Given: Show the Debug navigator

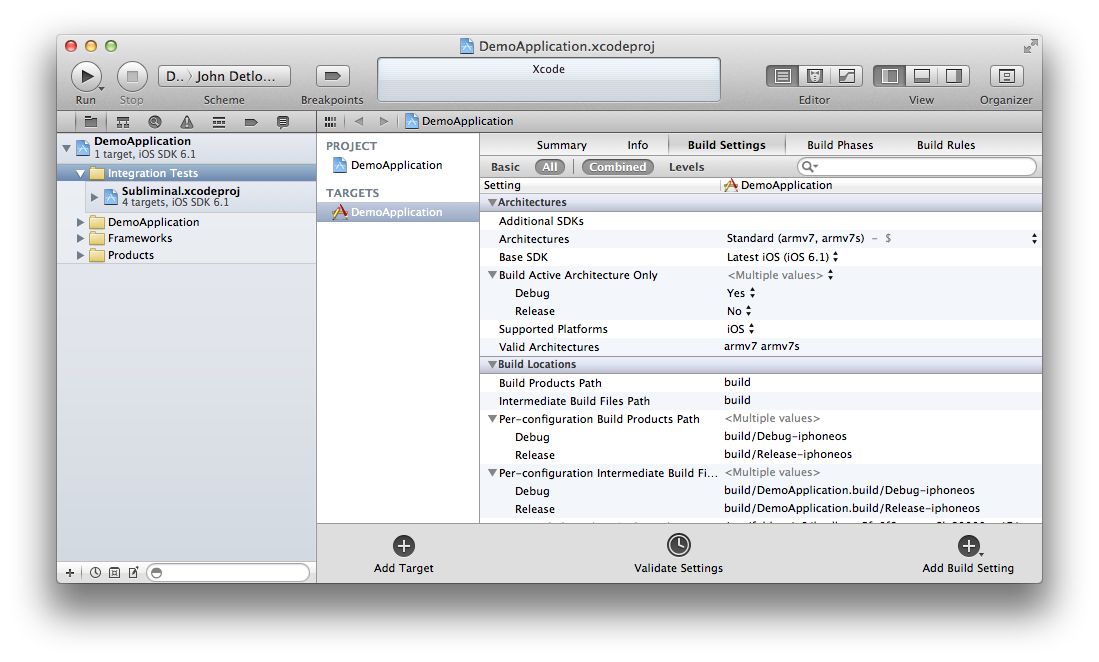Looking at the screenshot, I should tap(219, 122).
